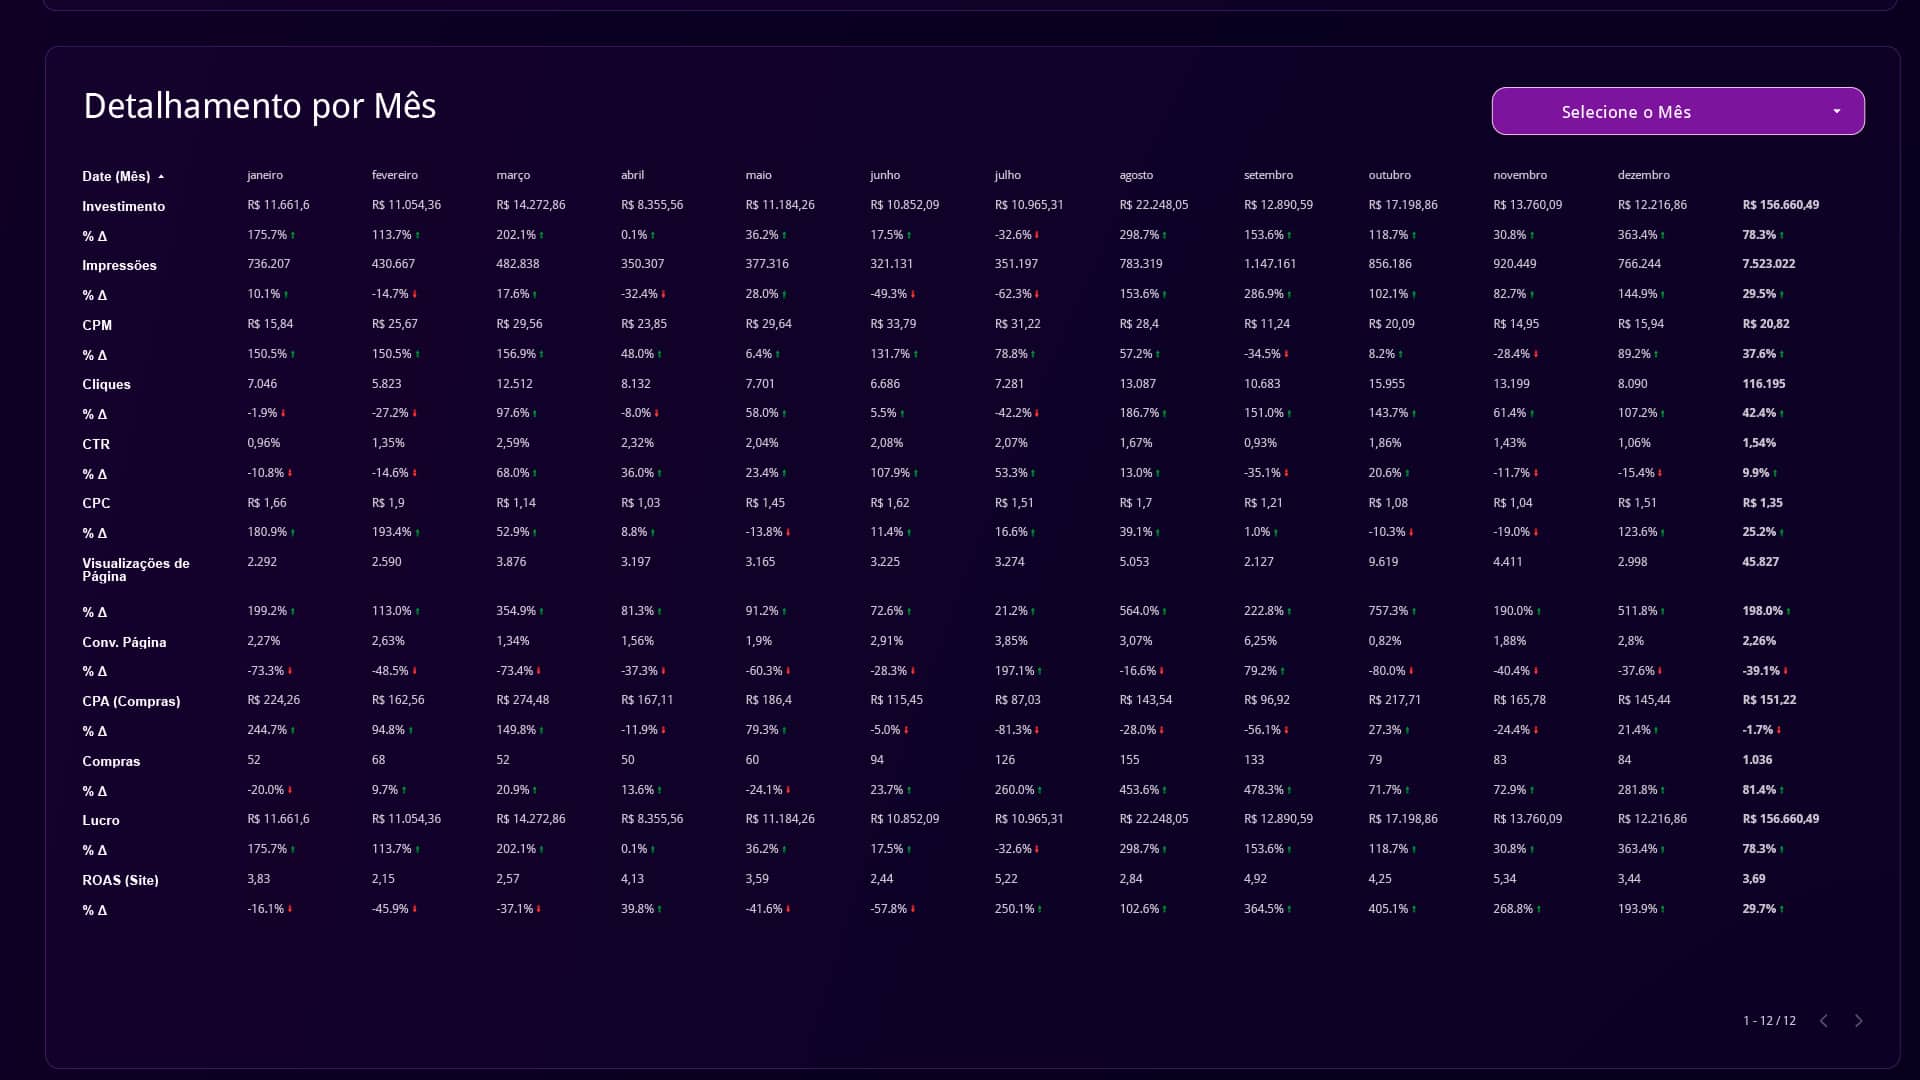Viewport: 1920px width, 1080px height.
Task: Sort by Date (Mês) column header
Action: pyautogui.click(x=116, y=176)
